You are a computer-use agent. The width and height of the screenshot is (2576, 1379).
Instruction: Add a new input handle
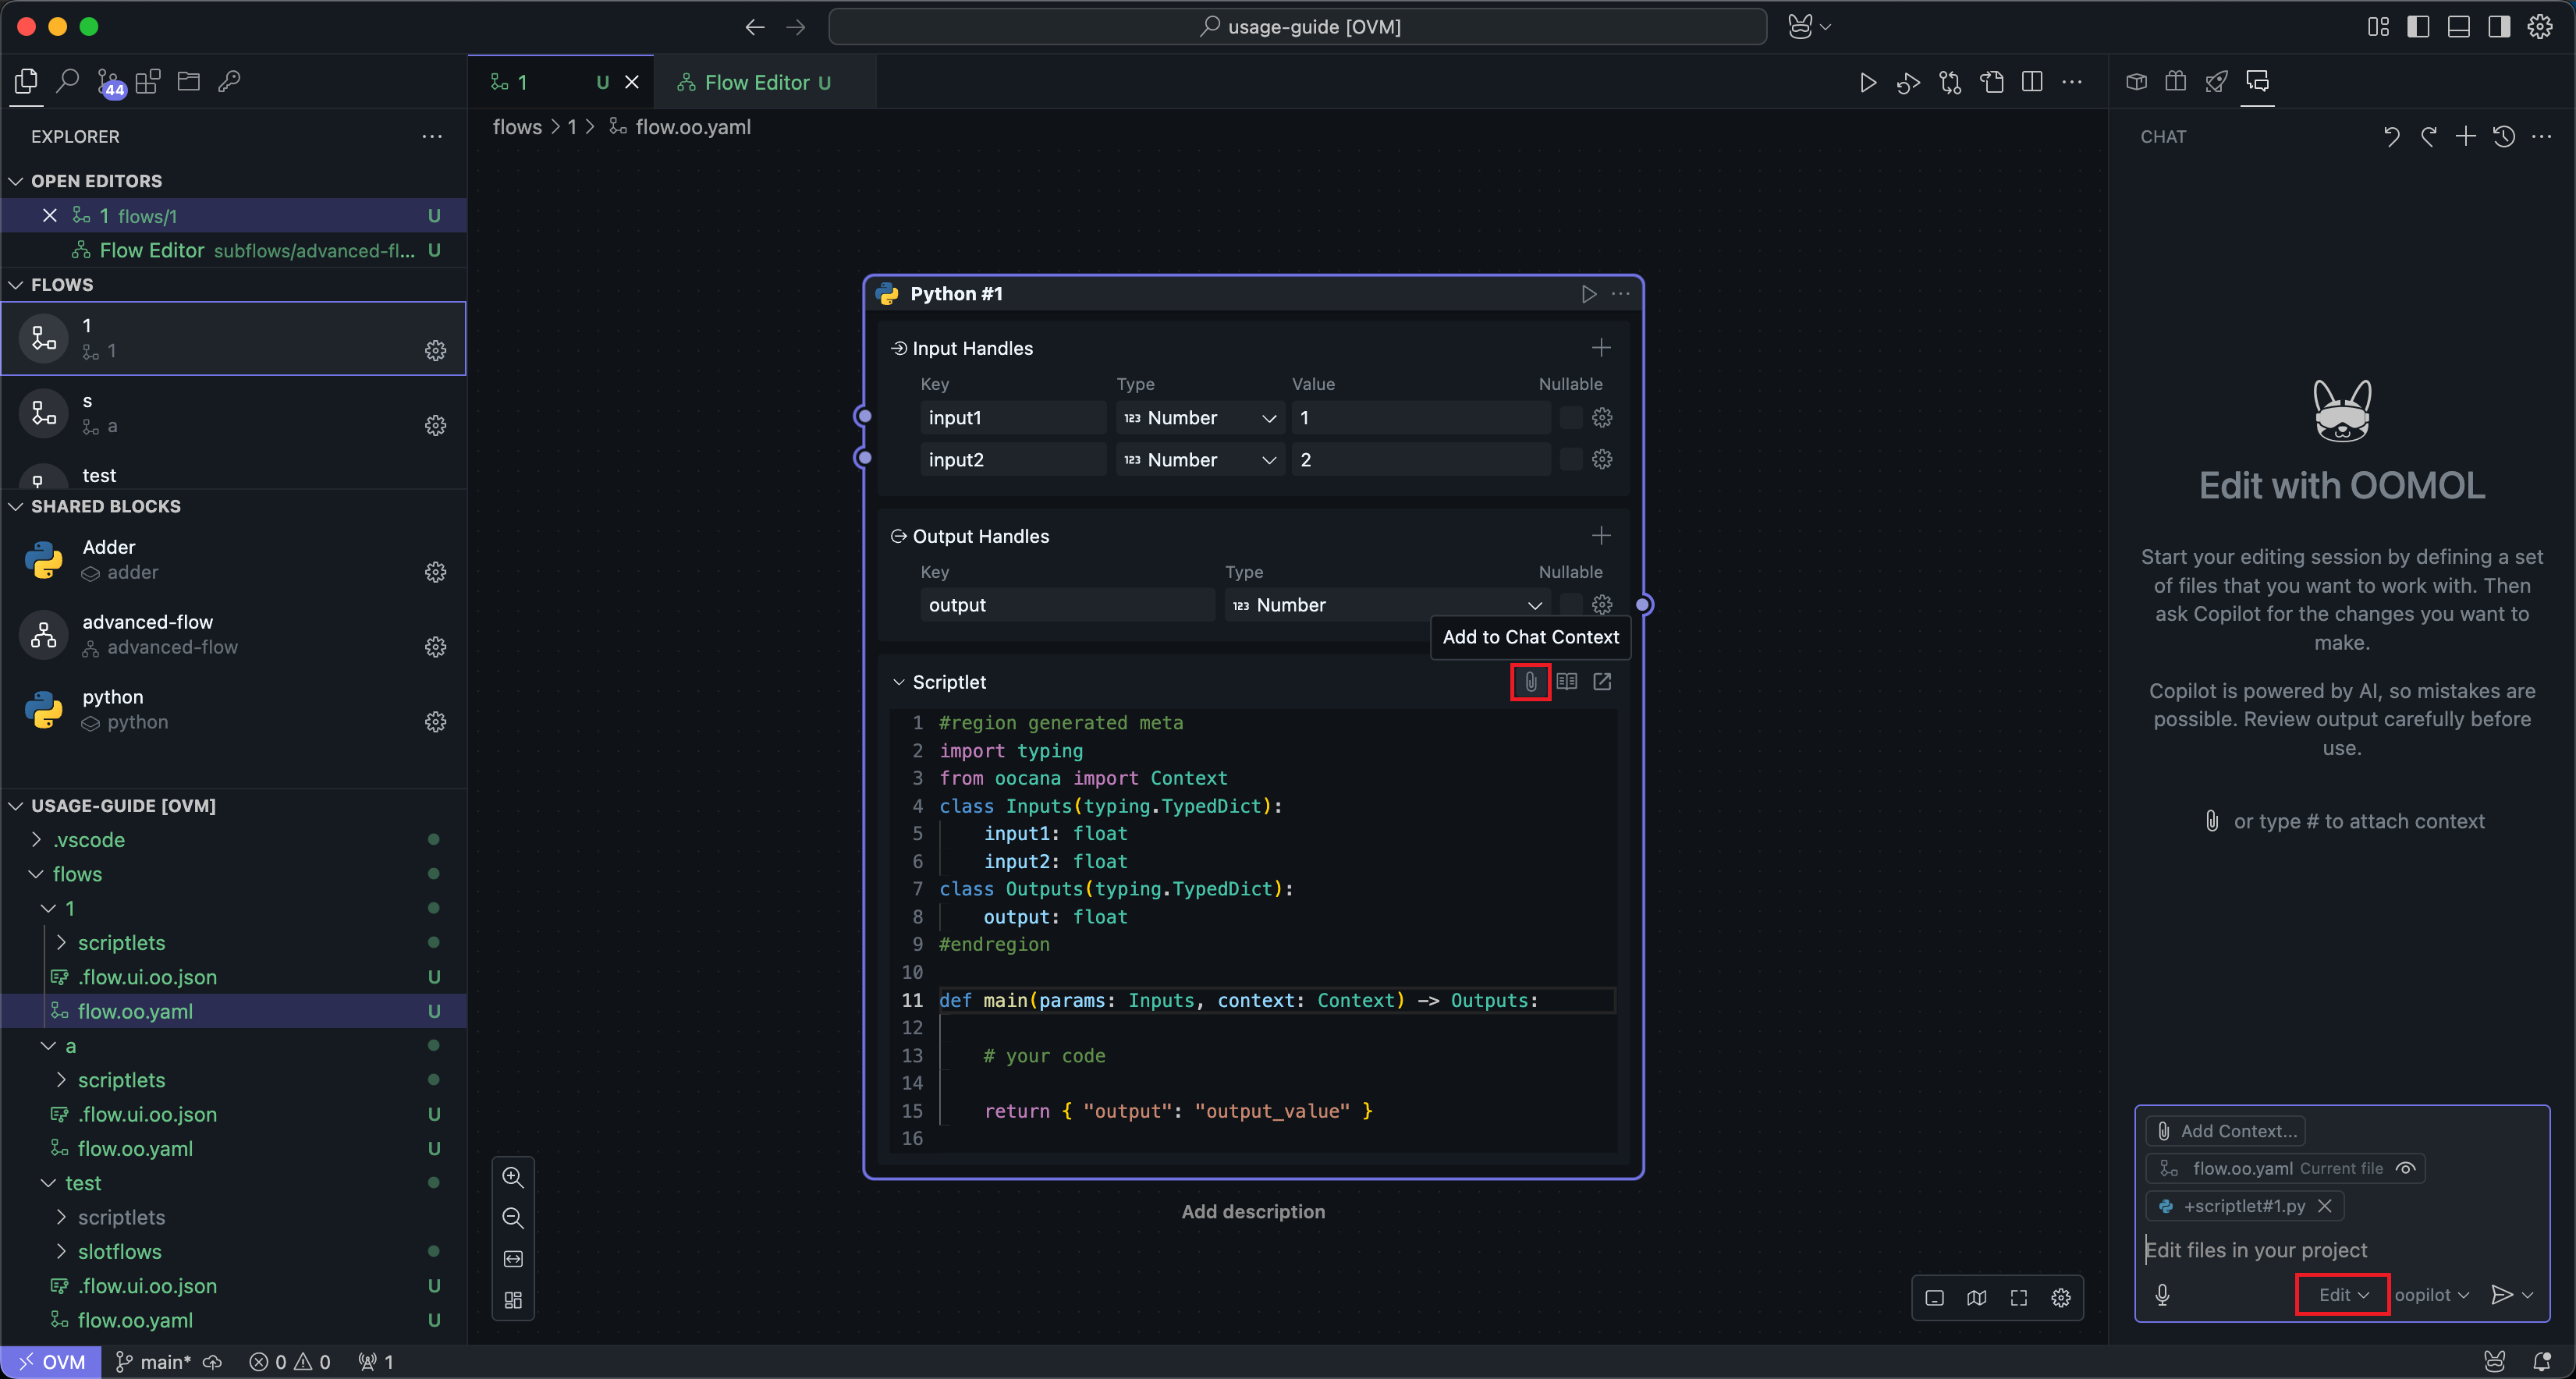1601,348
